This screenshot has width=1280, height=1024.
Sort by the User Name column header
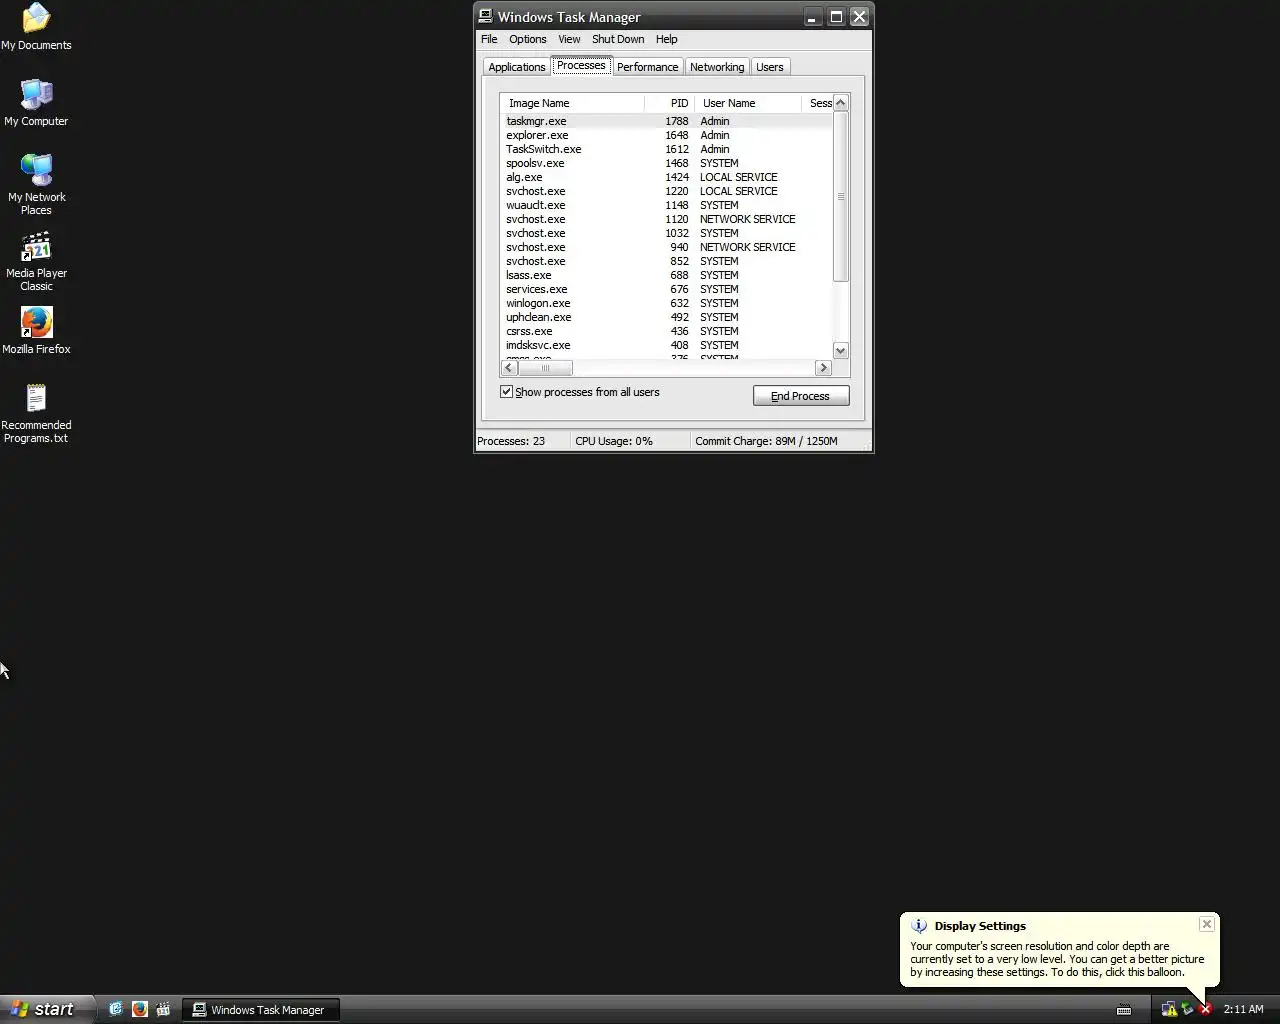coord(748,103)
